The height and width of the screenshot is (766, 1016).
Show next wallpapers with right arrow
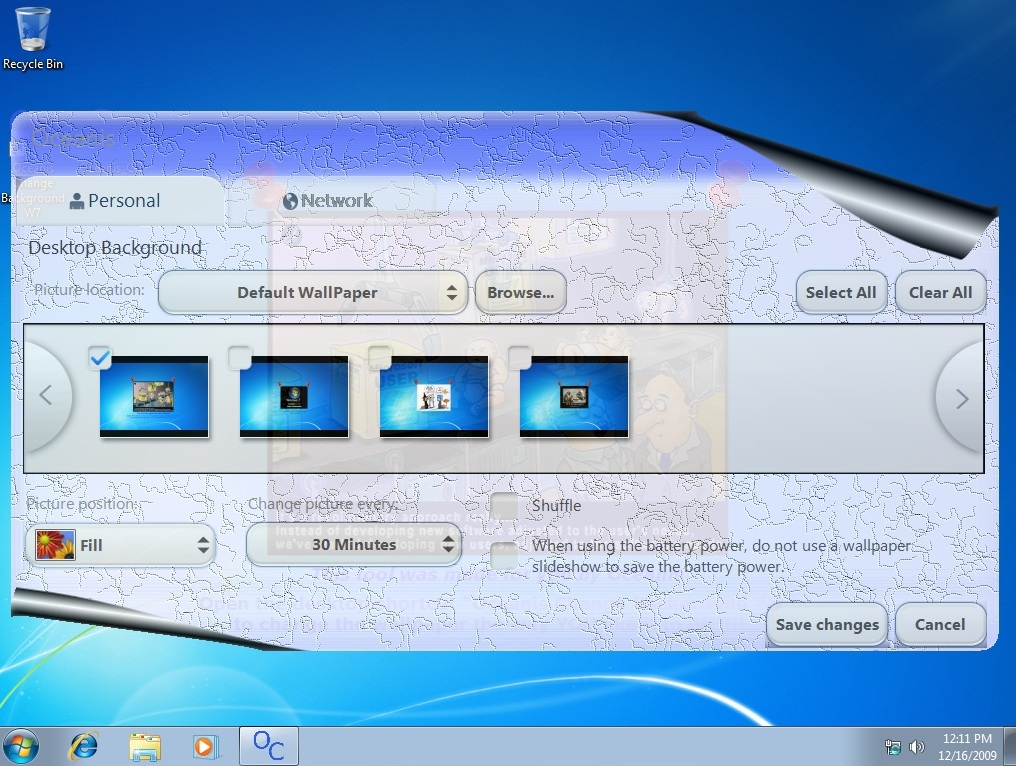pyautogui.click(x=962, y=399)
